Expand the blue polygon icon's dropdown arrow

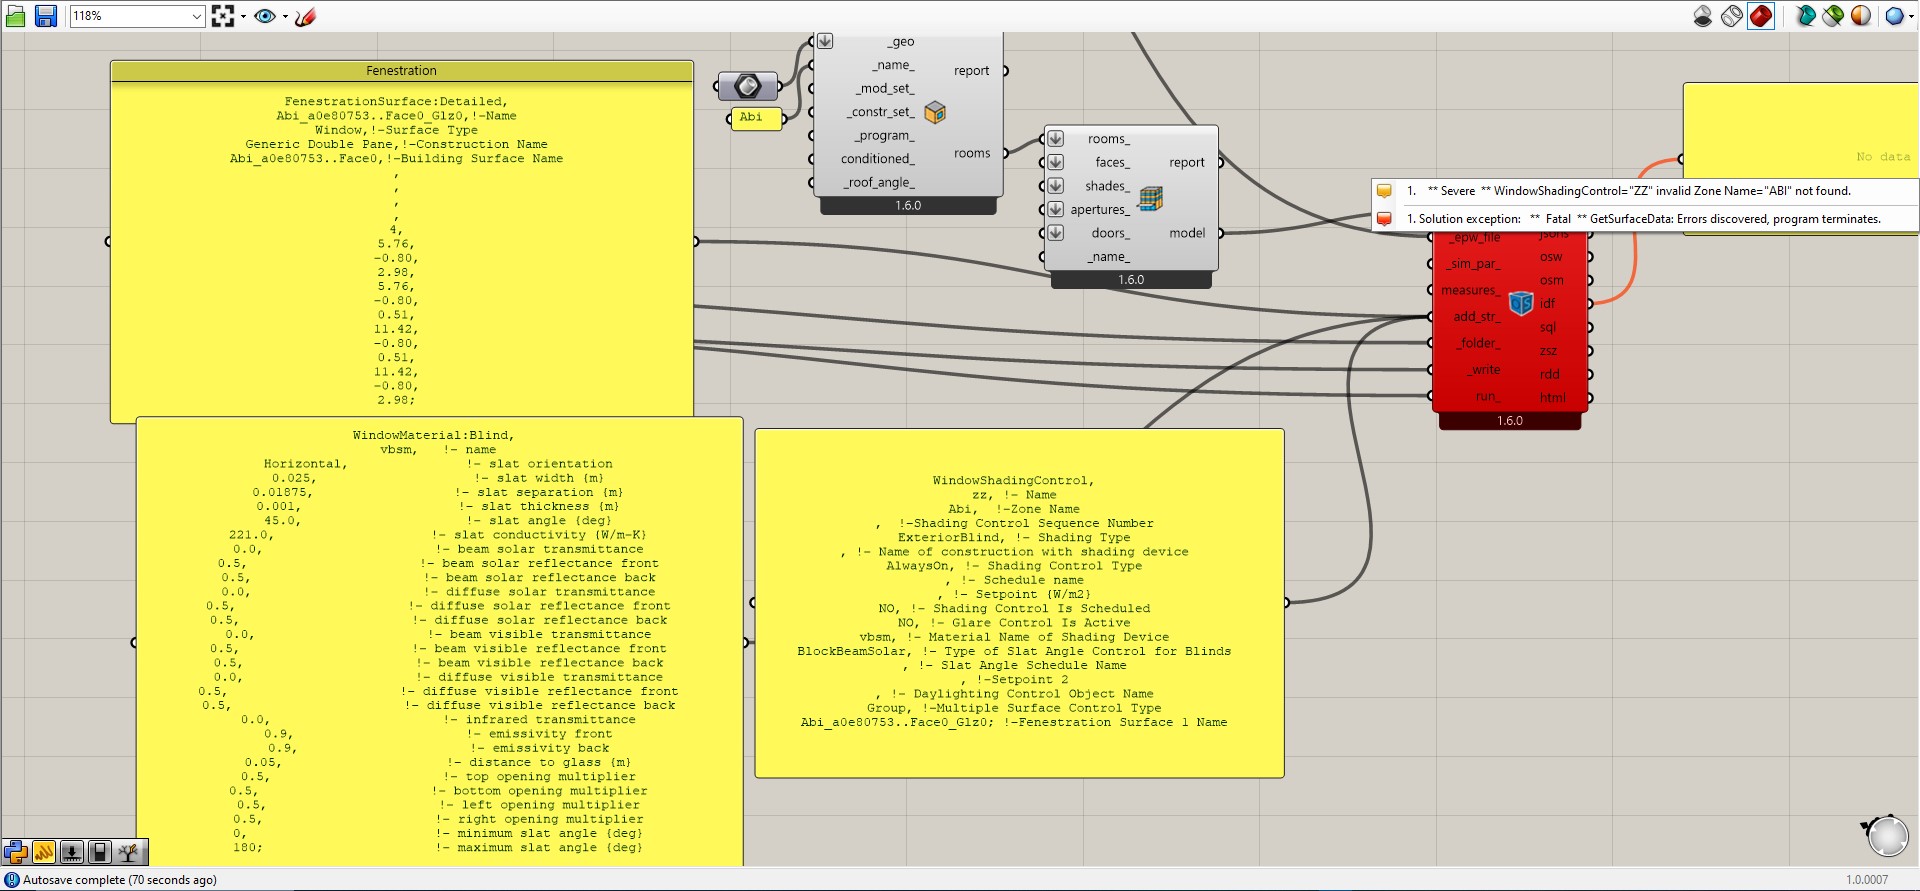[1909, 16]
